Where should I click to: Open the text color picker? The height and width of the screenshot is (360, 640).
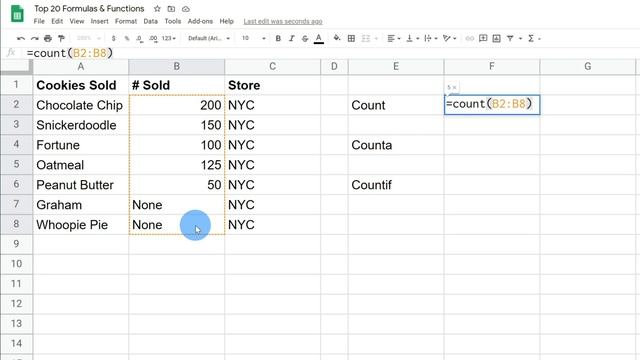click(319, 38)
